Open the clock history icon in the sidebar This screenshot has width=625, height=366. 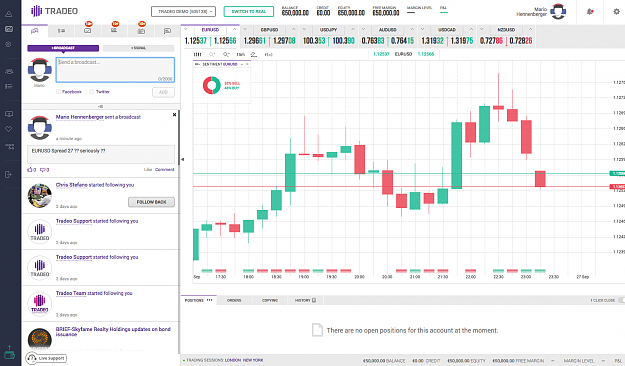8,44
